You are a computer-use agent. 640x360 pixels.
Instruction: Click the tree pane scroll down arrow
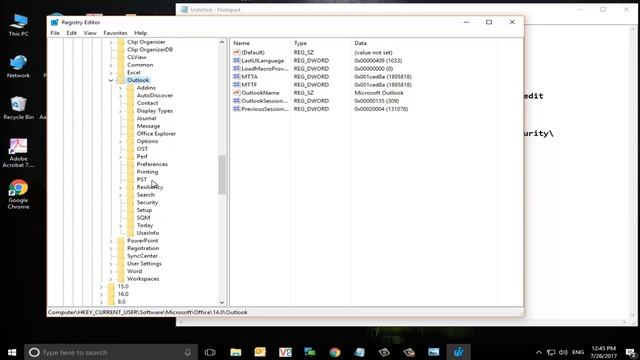tap(222, 302)
